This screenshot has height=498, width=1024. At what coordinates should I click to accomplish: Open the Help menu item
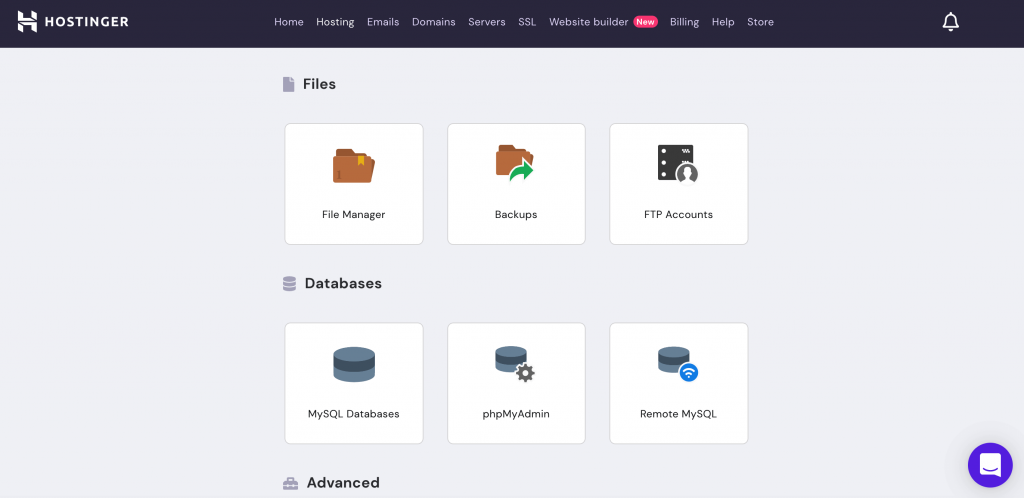click(x=723, y=22)
